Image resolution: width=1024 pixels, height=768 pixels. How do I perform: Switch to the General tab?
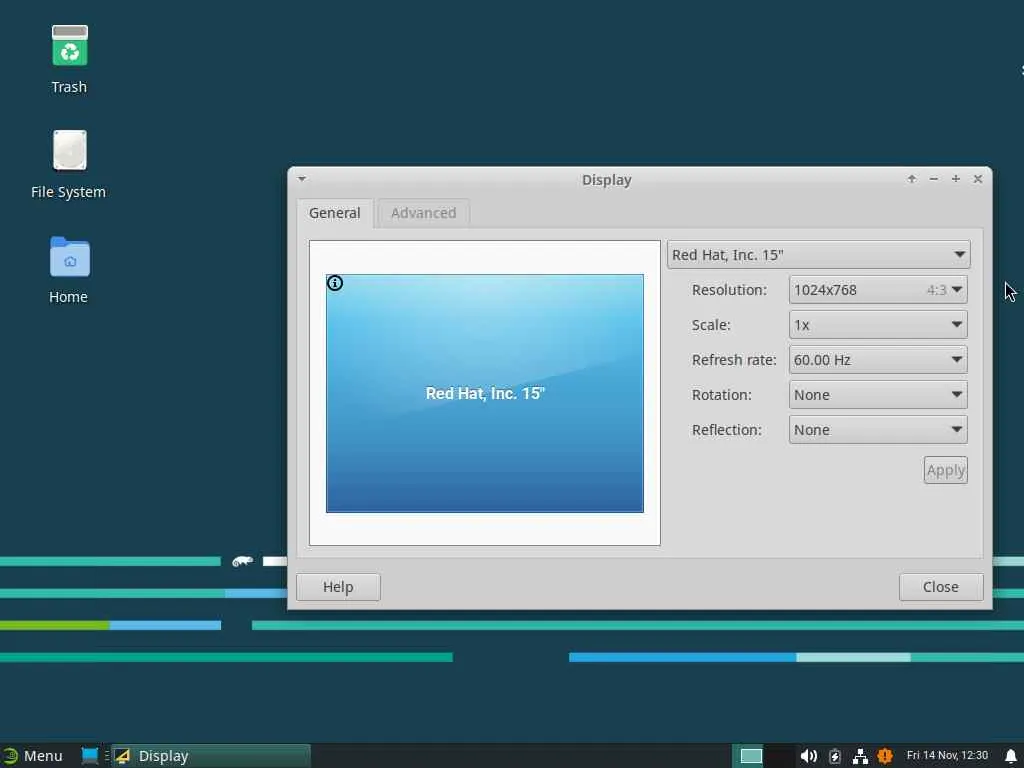[x=334, y=213]
